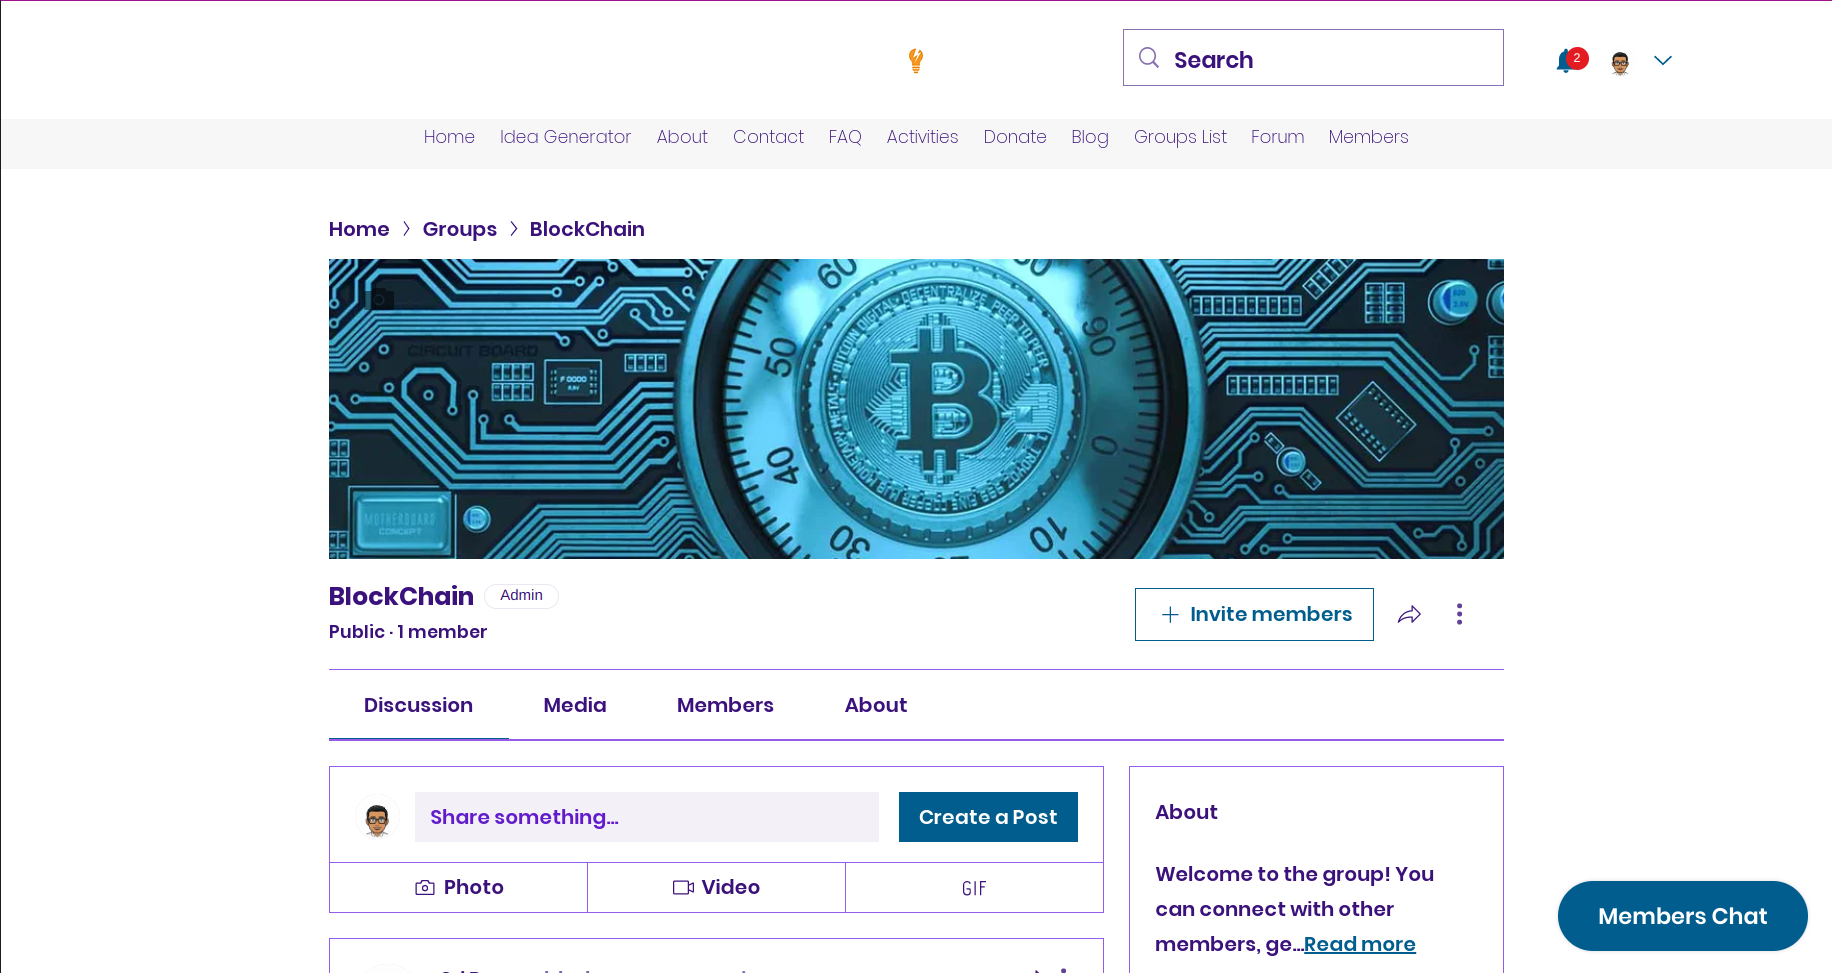The image size is (1832, 973).
Task: Add a GIF to the post
Action: pyautogui.click(x=974, y=887)
